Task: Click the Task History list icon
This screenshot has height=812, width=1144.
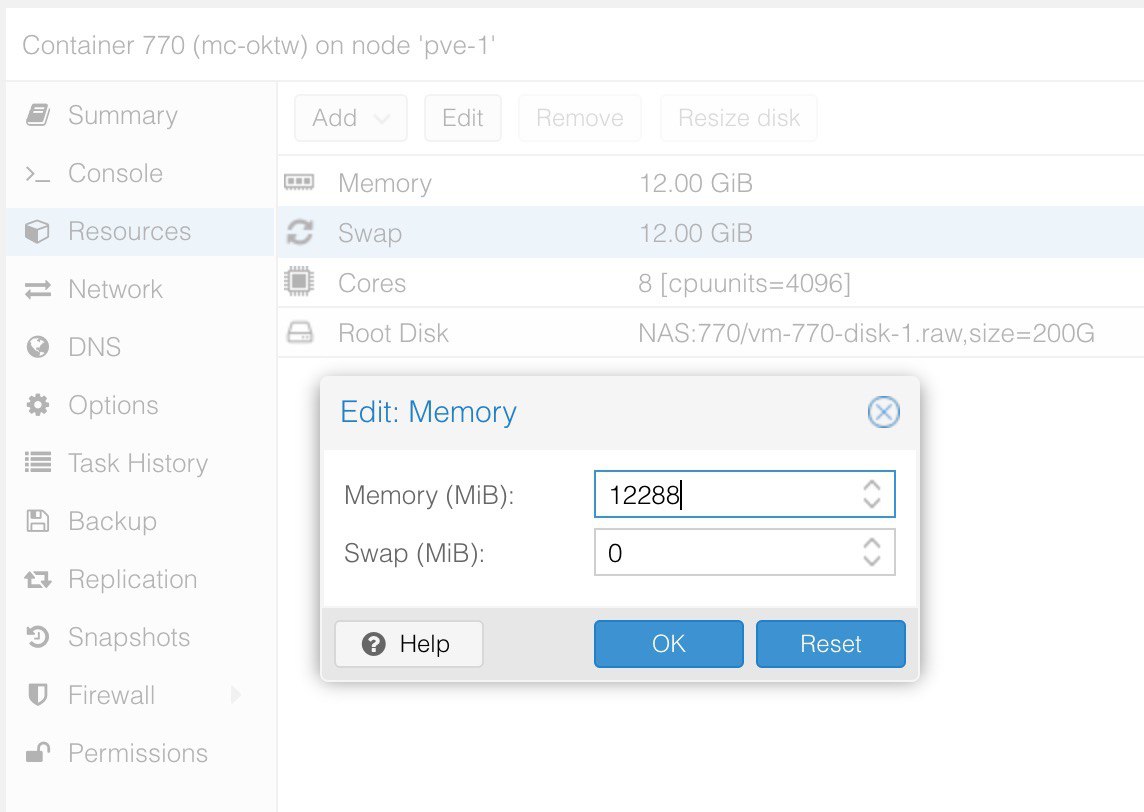Action: click(38, 463)
